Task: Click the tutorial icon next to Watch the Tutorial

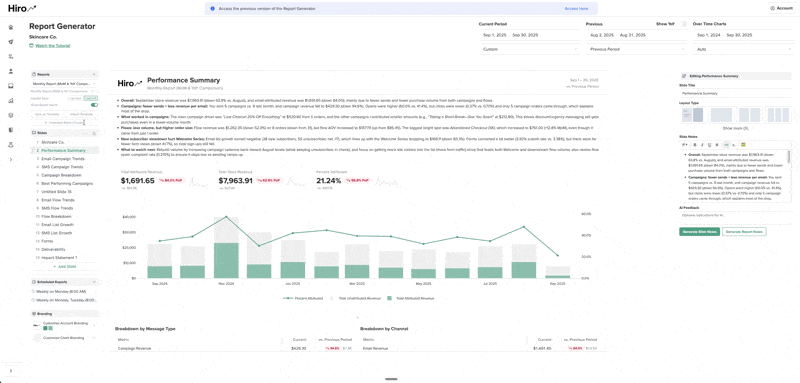Action: click(x=31, y=46)
